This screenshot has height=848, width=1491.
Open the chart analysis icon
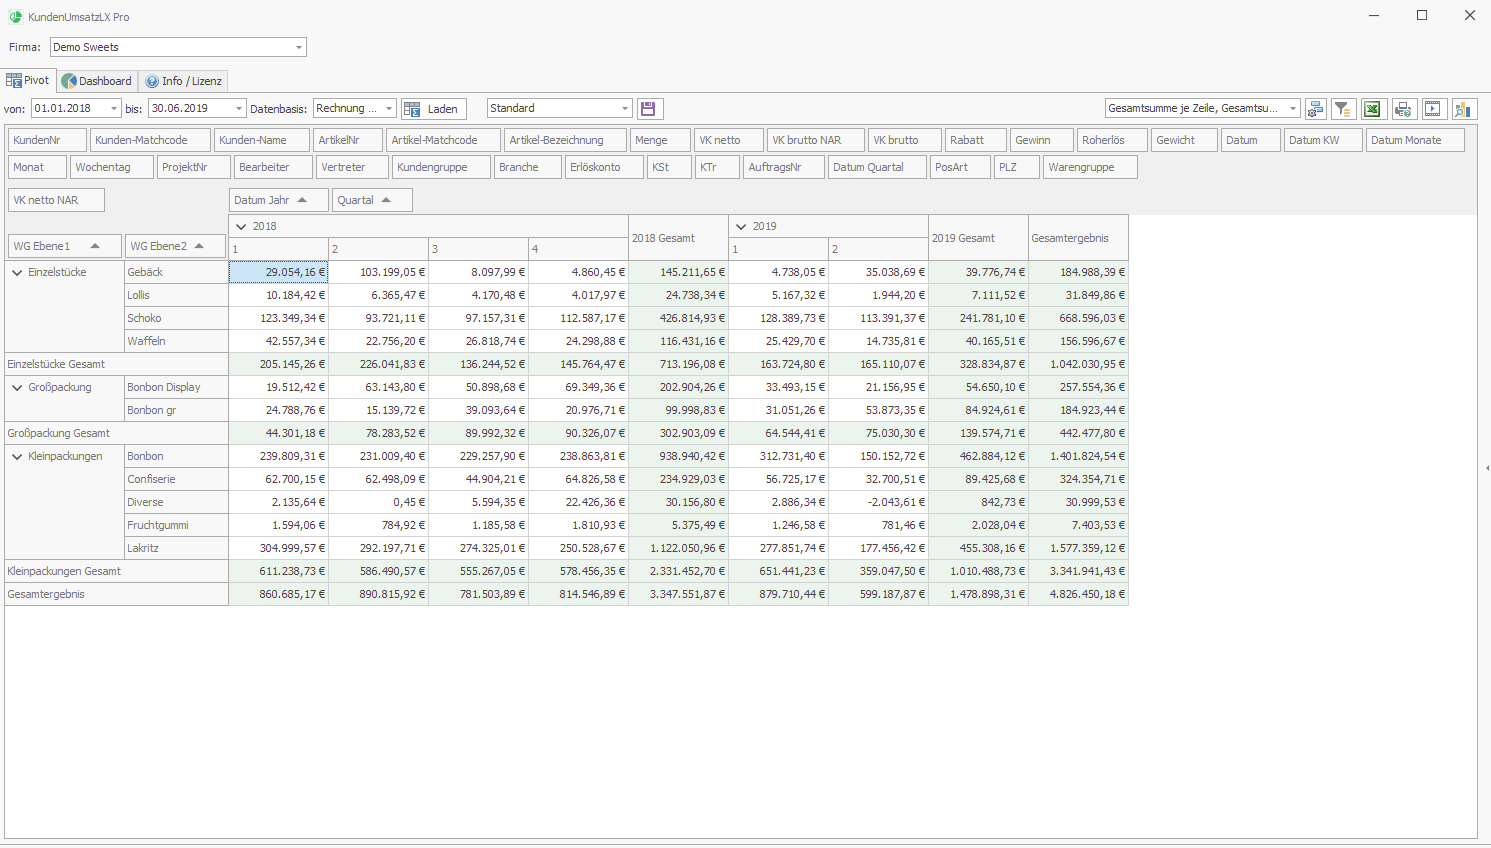(x=1464, y=109)
